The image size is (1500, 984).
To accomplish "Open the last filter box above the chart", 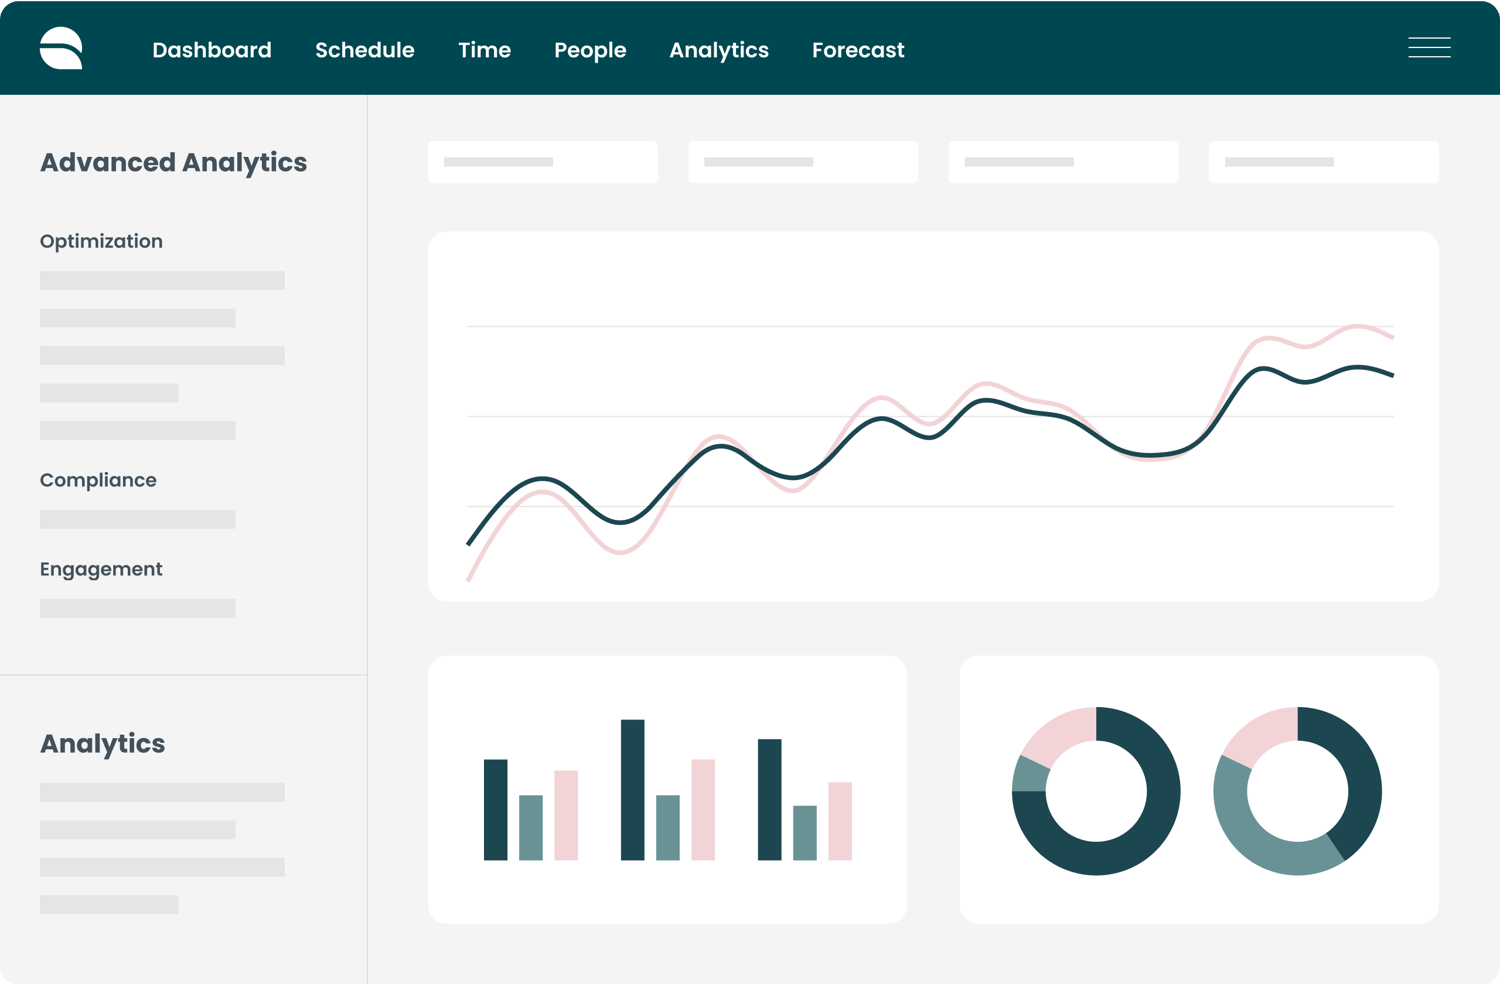I will point(1323,162).
